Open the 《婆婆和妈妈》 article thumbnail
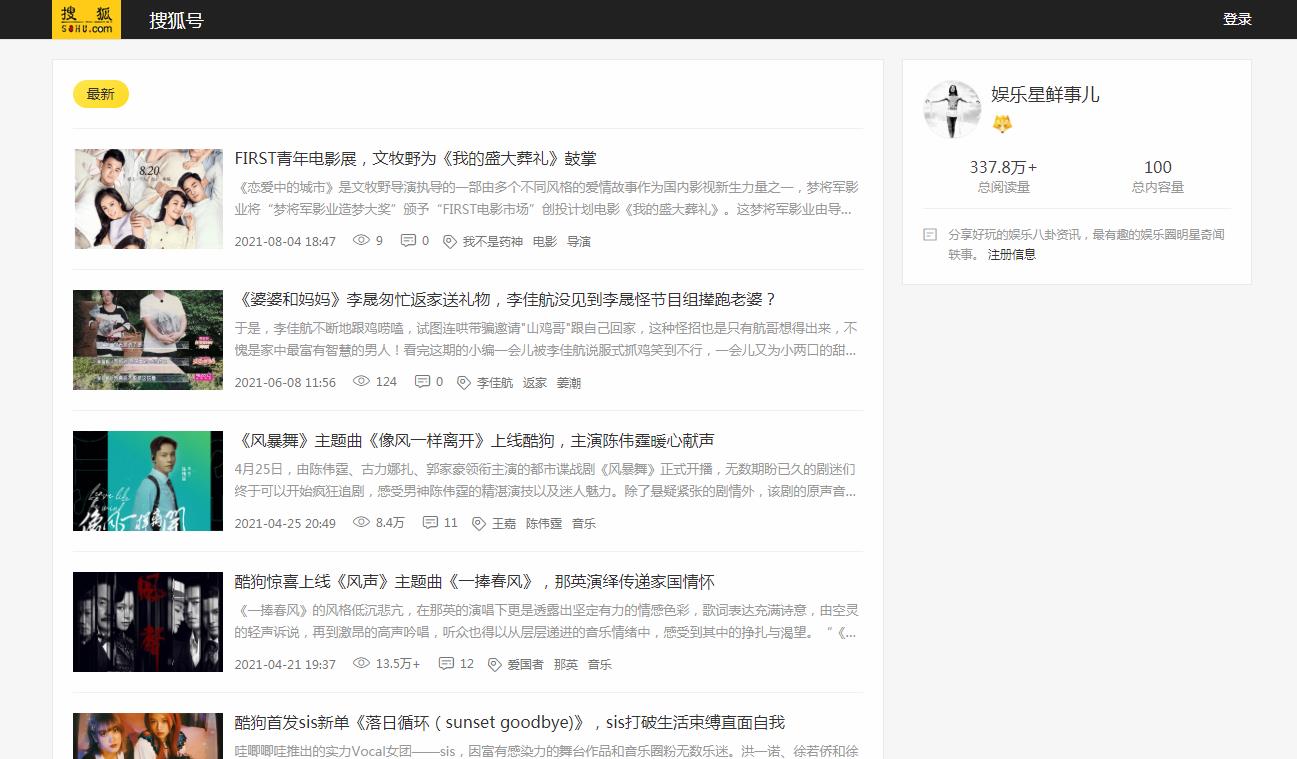The image size is (1297, 759). (148, 340)
